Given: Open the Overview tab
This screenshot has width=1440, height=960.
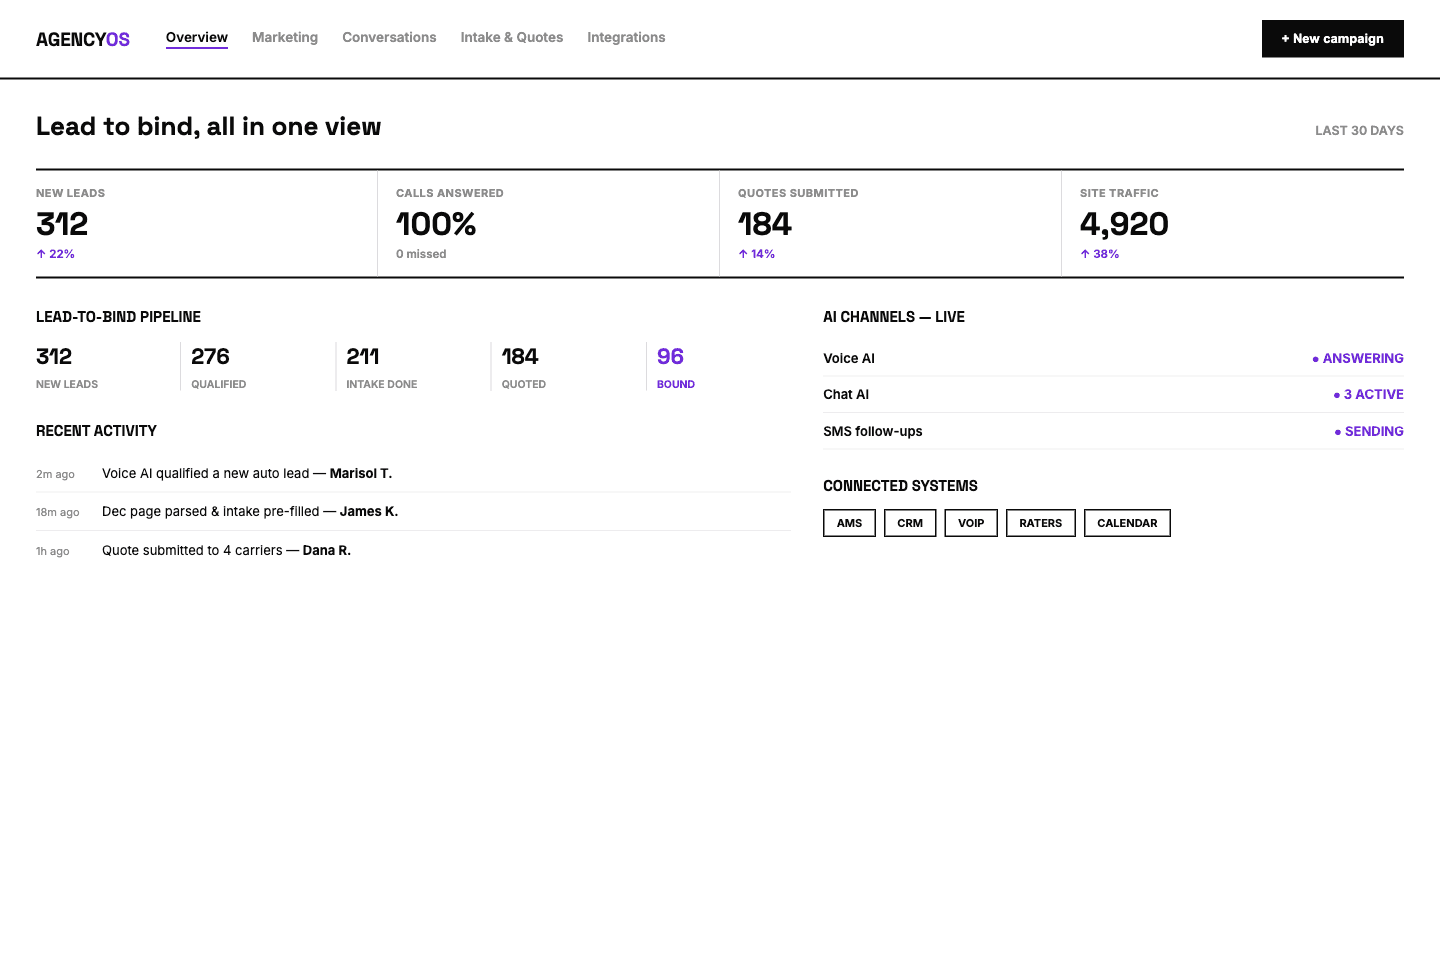Looking at the screenshot, I should [197, 38].
